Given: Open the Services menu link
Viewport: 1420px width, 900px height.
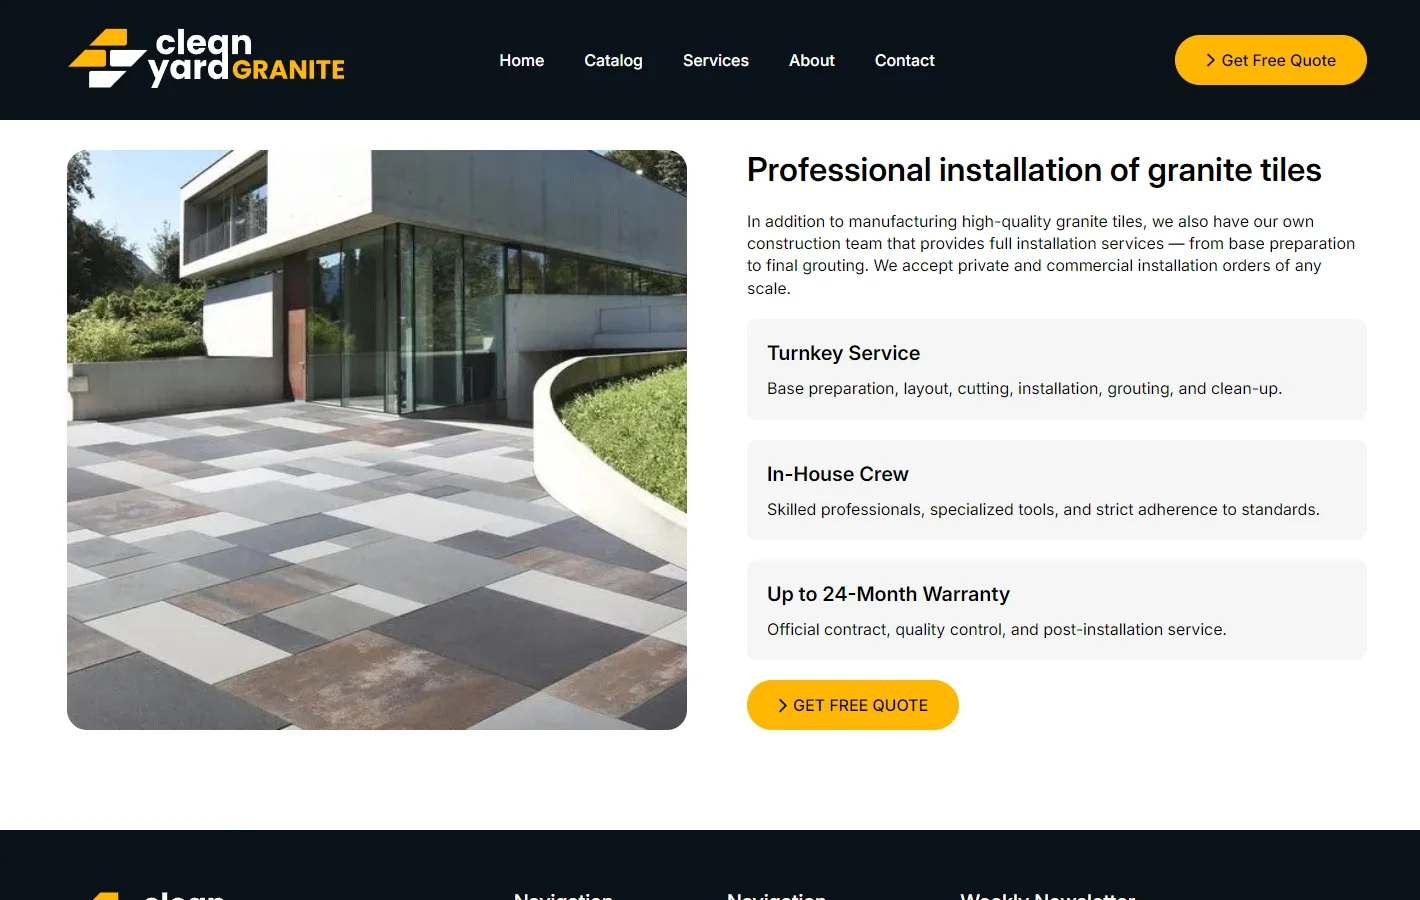Looking at the screenshot, I should point(716,60).
